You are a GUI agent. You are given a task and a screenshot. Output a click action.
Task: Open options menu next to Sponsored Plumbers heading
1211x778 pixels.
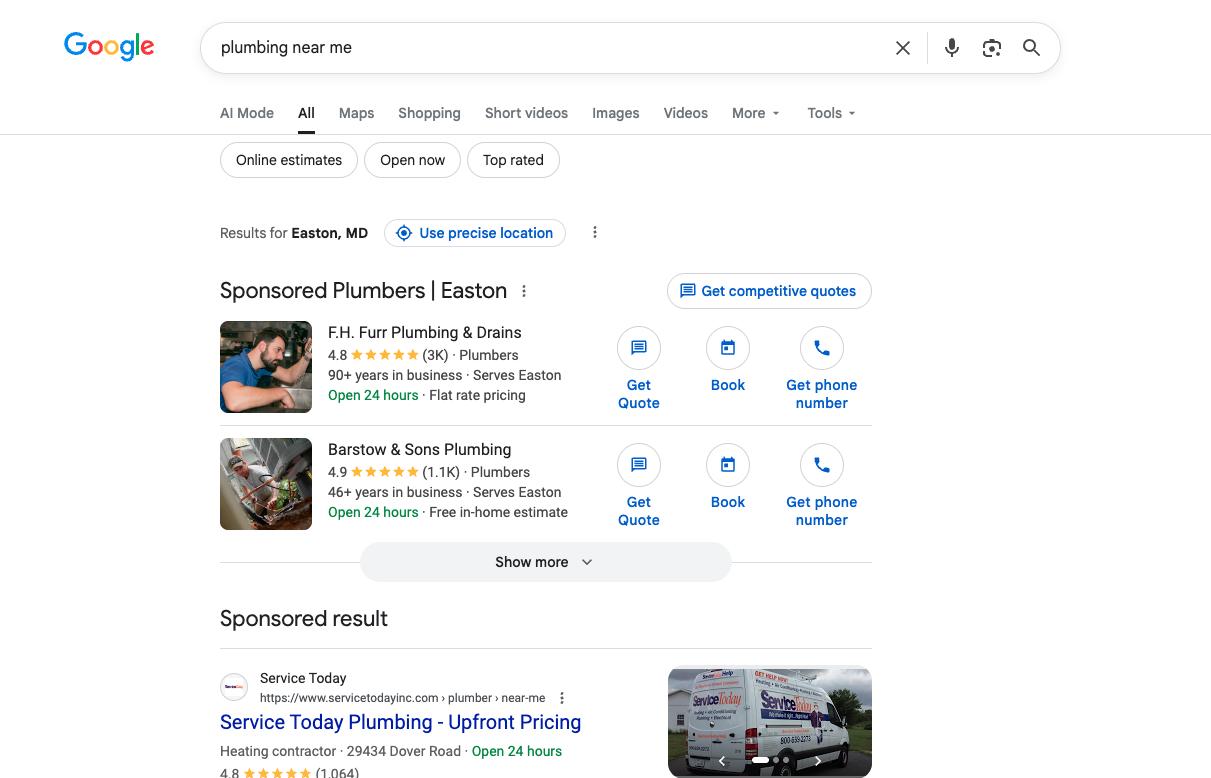tap(524, 291)
